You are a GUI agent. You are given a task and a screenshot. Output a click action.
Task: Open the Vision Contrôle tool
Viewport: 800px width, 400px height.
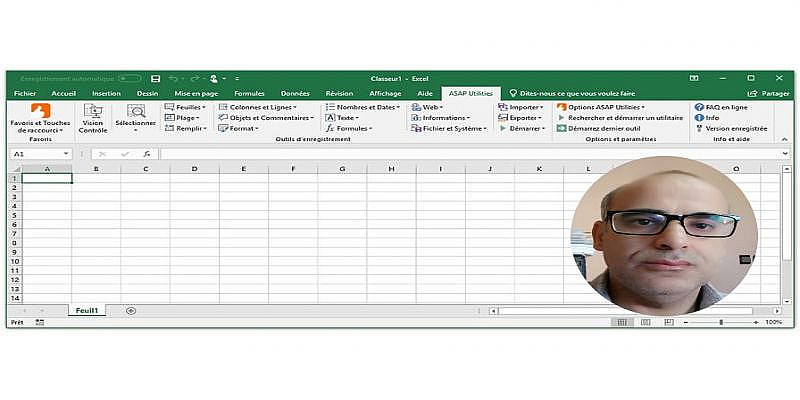[93, 118]
